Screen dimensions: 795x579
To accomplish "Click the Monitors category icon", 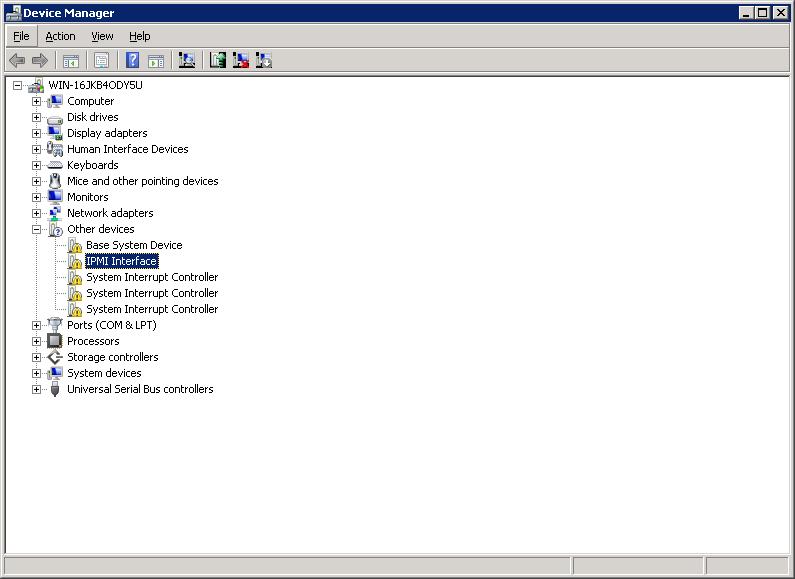I will pyautogui.click(x=55, y=197).
